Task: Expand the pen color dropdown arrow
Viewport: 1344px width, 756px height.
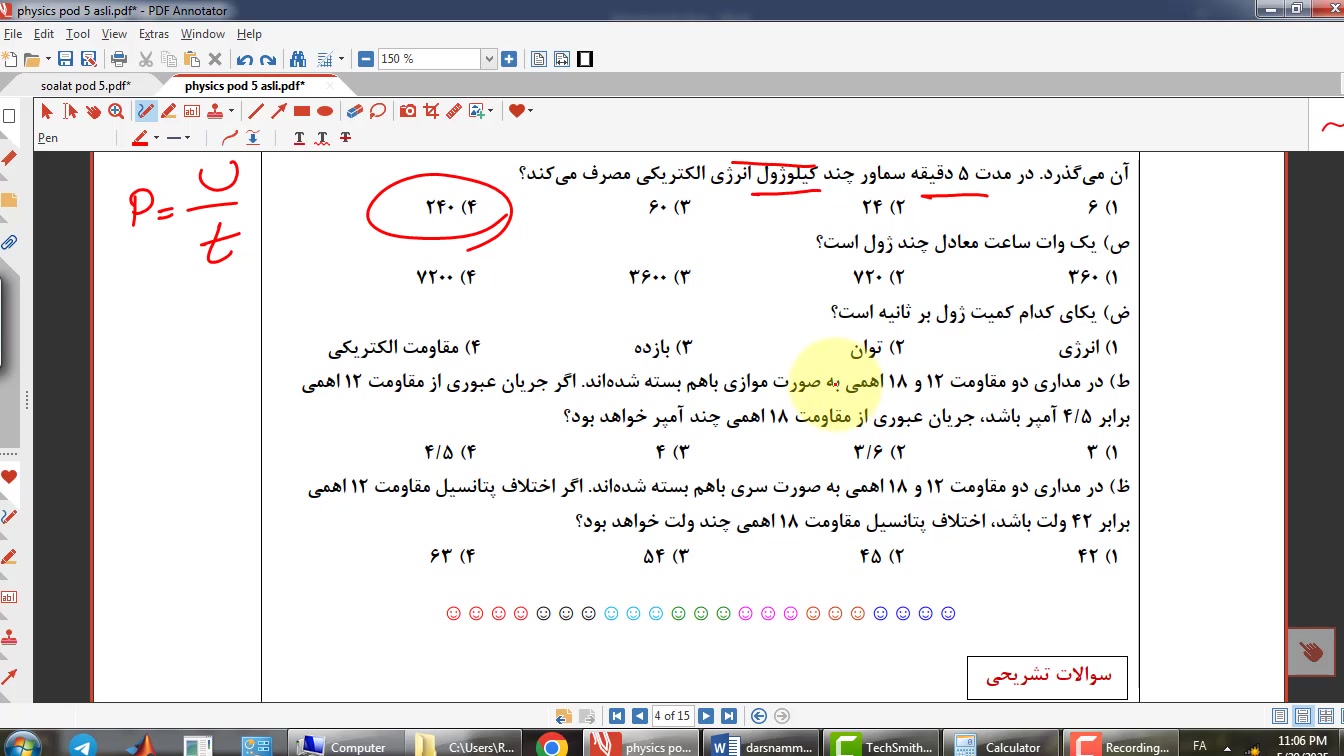Action: (158, 138)
